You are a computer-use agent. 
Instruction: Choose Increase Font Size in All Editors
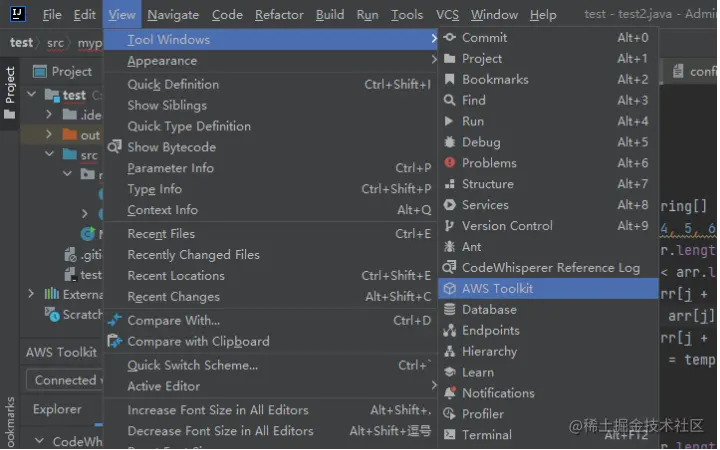pos(270,410)
